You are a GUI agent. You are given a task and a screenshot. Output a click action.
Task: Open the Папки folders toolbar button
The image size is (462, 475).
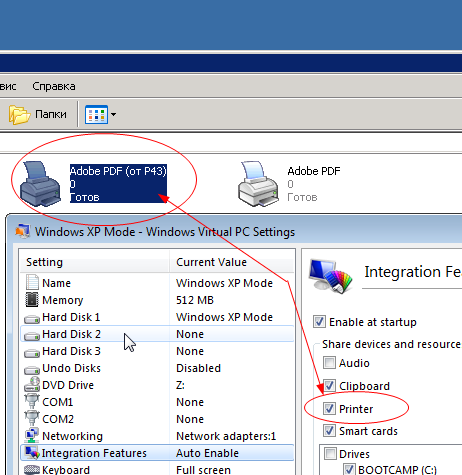coord(37,114)
